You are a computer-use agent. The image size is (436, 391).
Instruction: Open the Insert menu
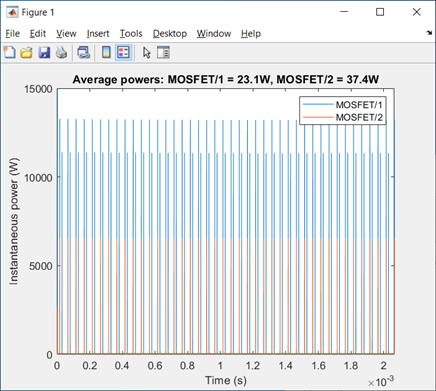(x=98, y=34)
